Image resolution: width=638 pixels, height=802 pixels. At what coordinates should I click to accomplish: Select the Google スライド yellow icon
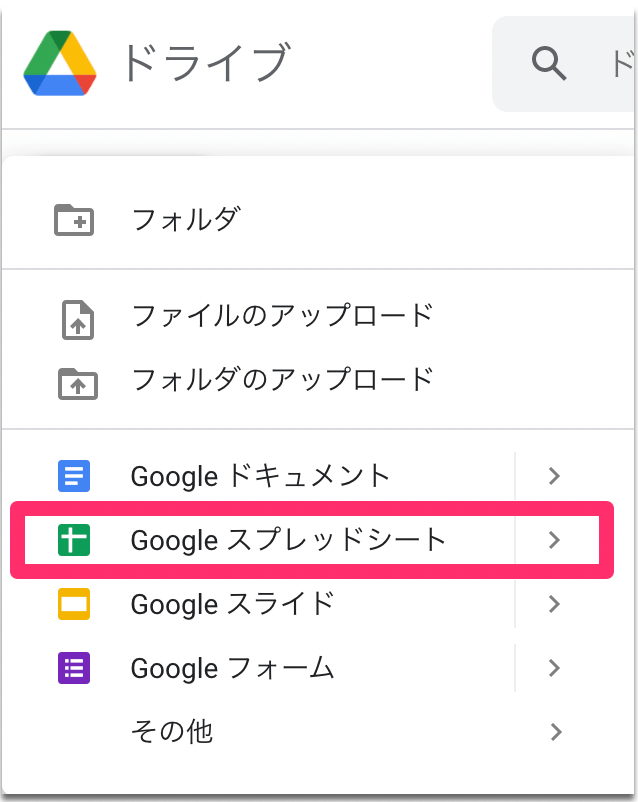(x=73, y=604)
